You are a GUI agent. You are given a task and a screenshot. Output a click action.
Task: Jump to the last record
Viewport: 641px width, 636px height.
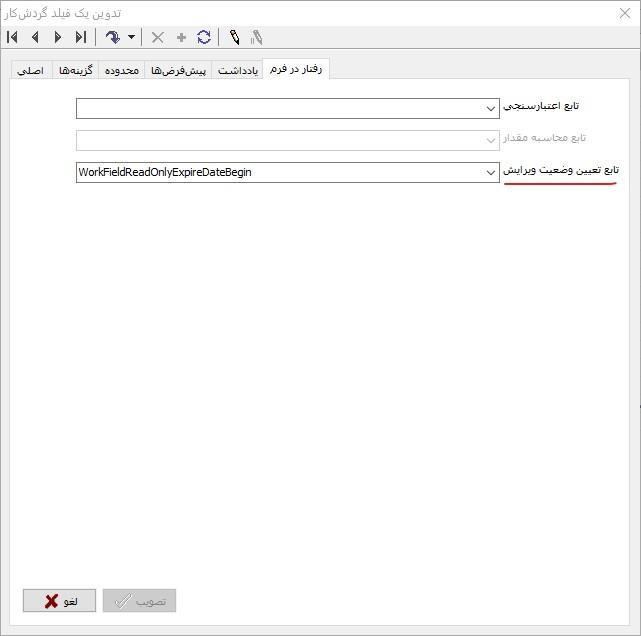80,38
